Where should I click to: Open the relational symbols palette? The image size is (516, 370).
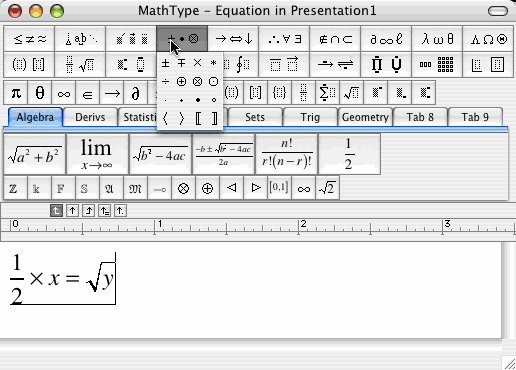pos(29,39)
